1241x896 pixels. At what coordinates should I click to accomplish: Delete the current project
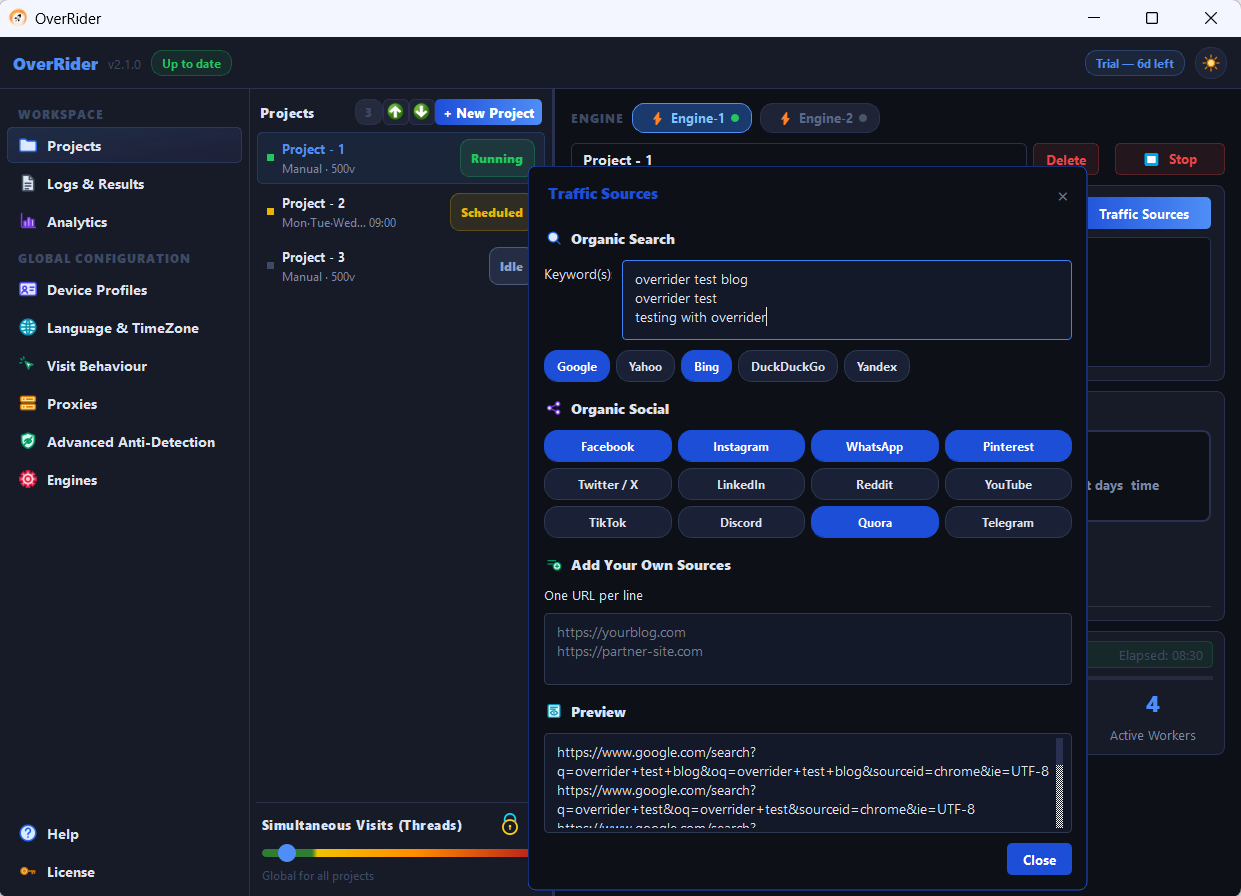(x=1066, y=160)
